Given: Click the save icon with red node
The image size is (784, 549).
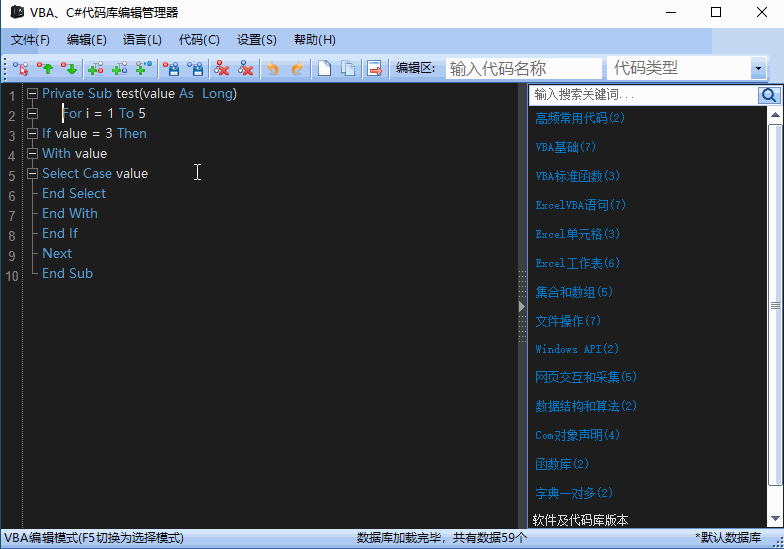Looking at the screenshot, I should click(172, 68).
